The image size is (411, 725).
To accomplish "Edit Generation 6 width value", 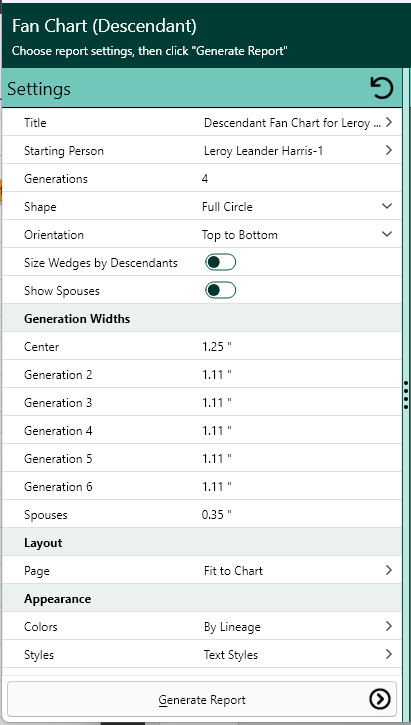I will tap(217, 486).
